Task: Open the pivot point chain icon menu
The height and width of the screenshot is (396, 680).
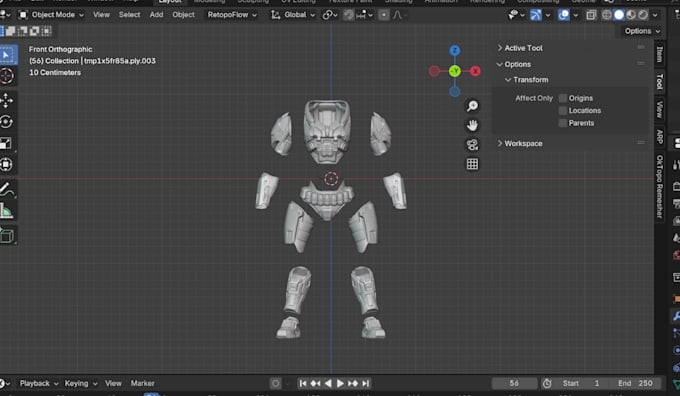Action: (330, 15)
